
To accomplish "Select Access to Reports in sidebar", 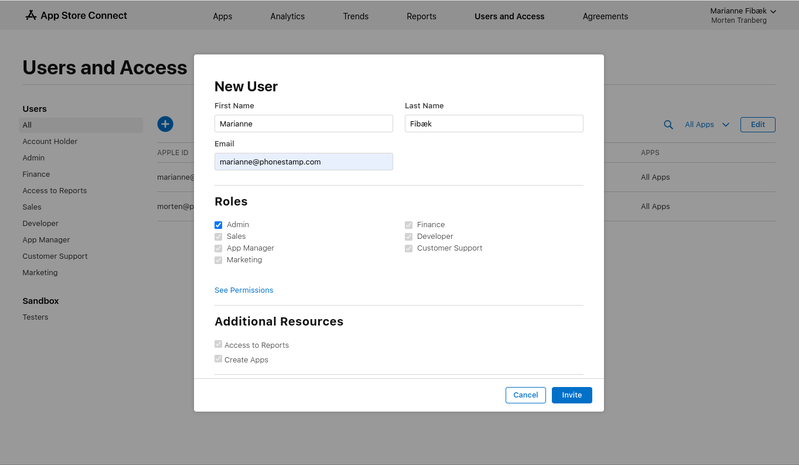I will click(55, 190).
